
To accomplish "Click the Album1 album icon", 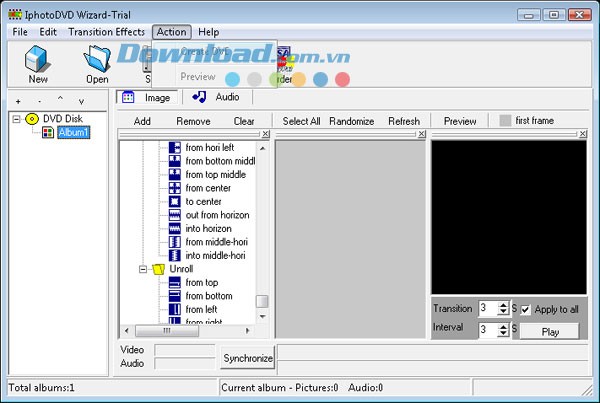I will click(x=48, y=133).
